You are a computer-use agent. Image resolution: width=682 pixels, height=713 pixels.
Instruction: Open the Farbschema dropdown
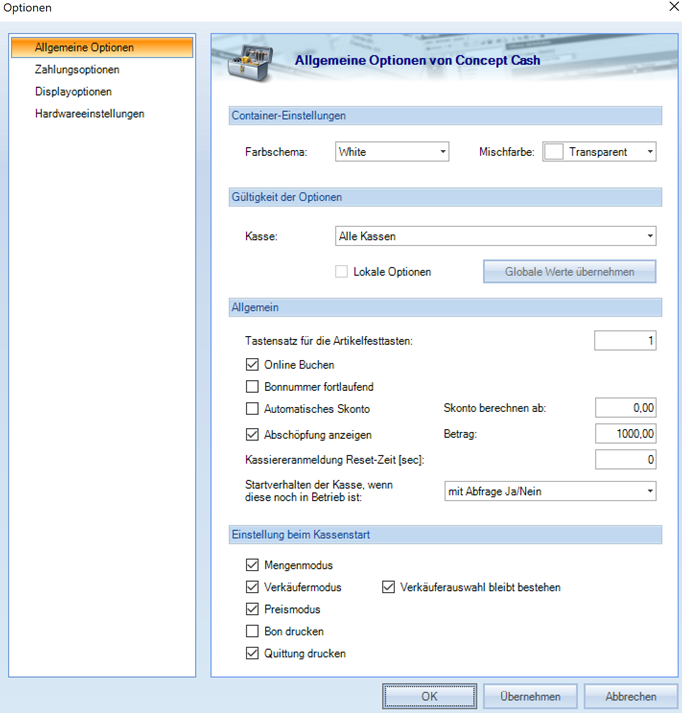coord(392,151)
